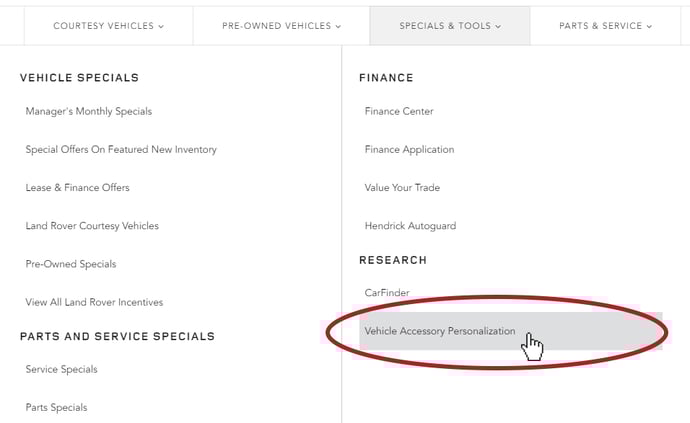Open the Finance Application page
The height and width of the screenshot is (423, 690).
tap(409, 150)
